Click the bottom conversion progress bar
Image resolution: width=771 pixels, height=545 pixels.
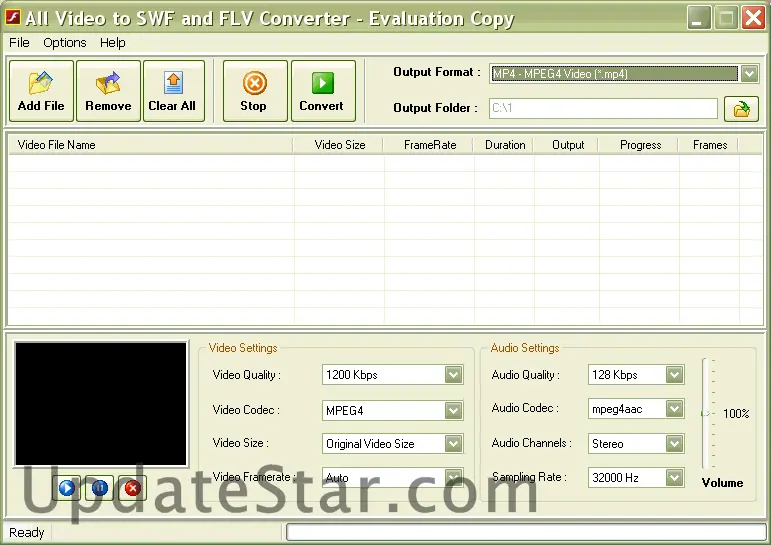[x=526, y=532]
